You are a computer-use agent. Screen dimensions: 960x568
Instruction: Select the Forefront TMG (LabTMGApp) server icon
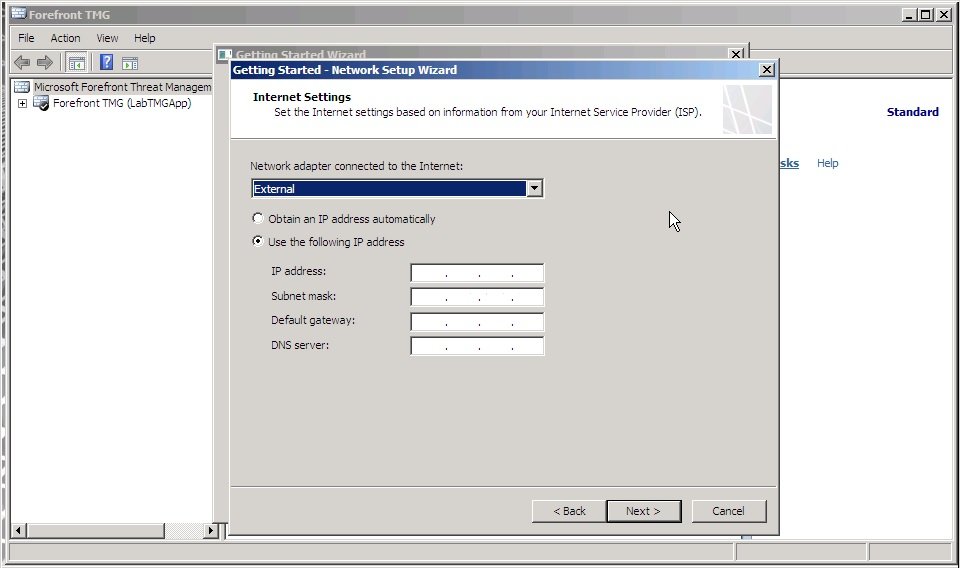(42, 103)
